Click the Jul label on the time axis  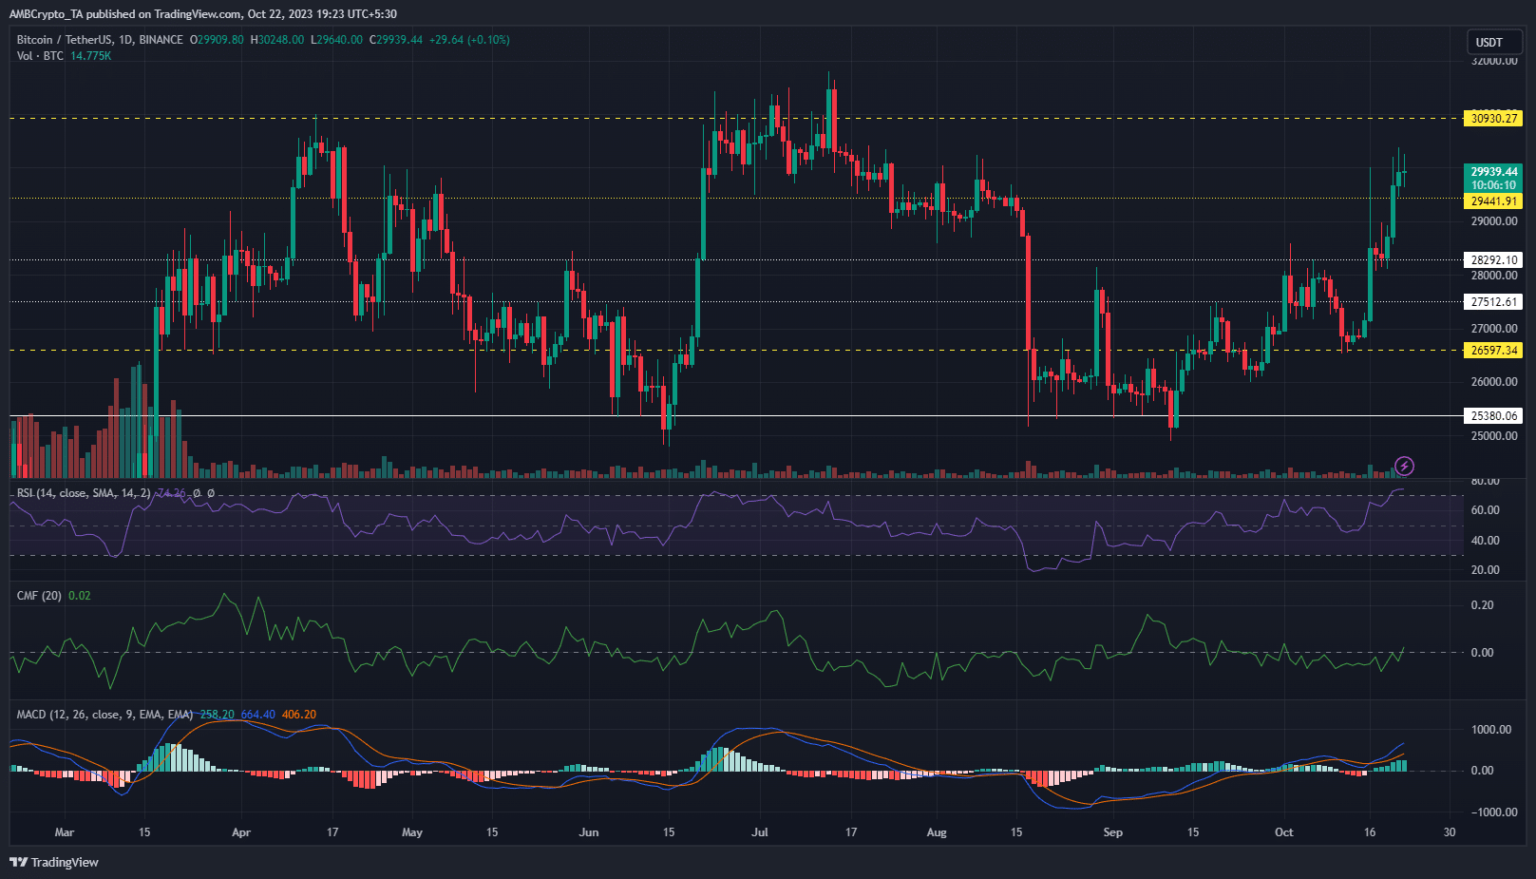760,832
